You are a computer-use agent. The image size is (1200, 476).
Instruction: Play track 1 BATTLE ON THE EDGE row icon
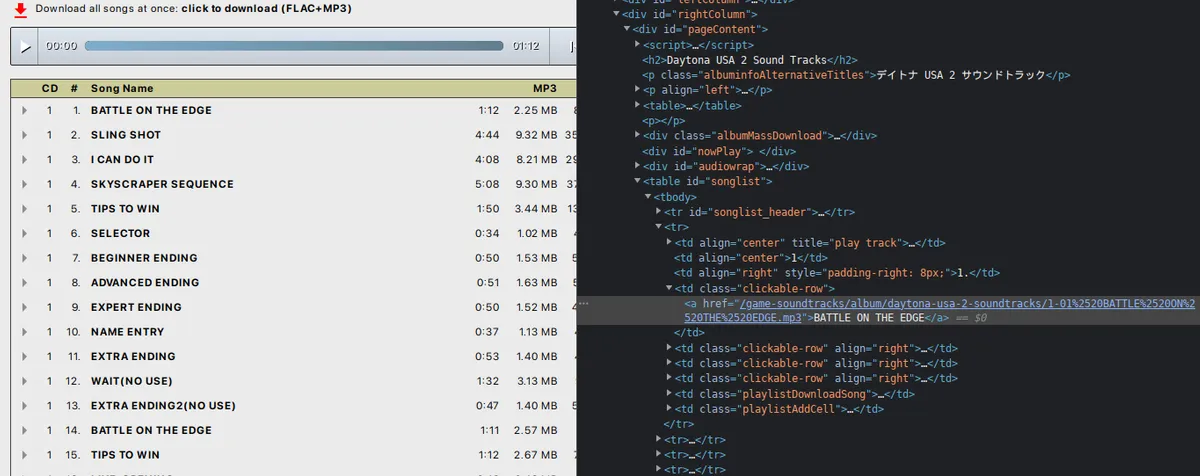[24, 110]
